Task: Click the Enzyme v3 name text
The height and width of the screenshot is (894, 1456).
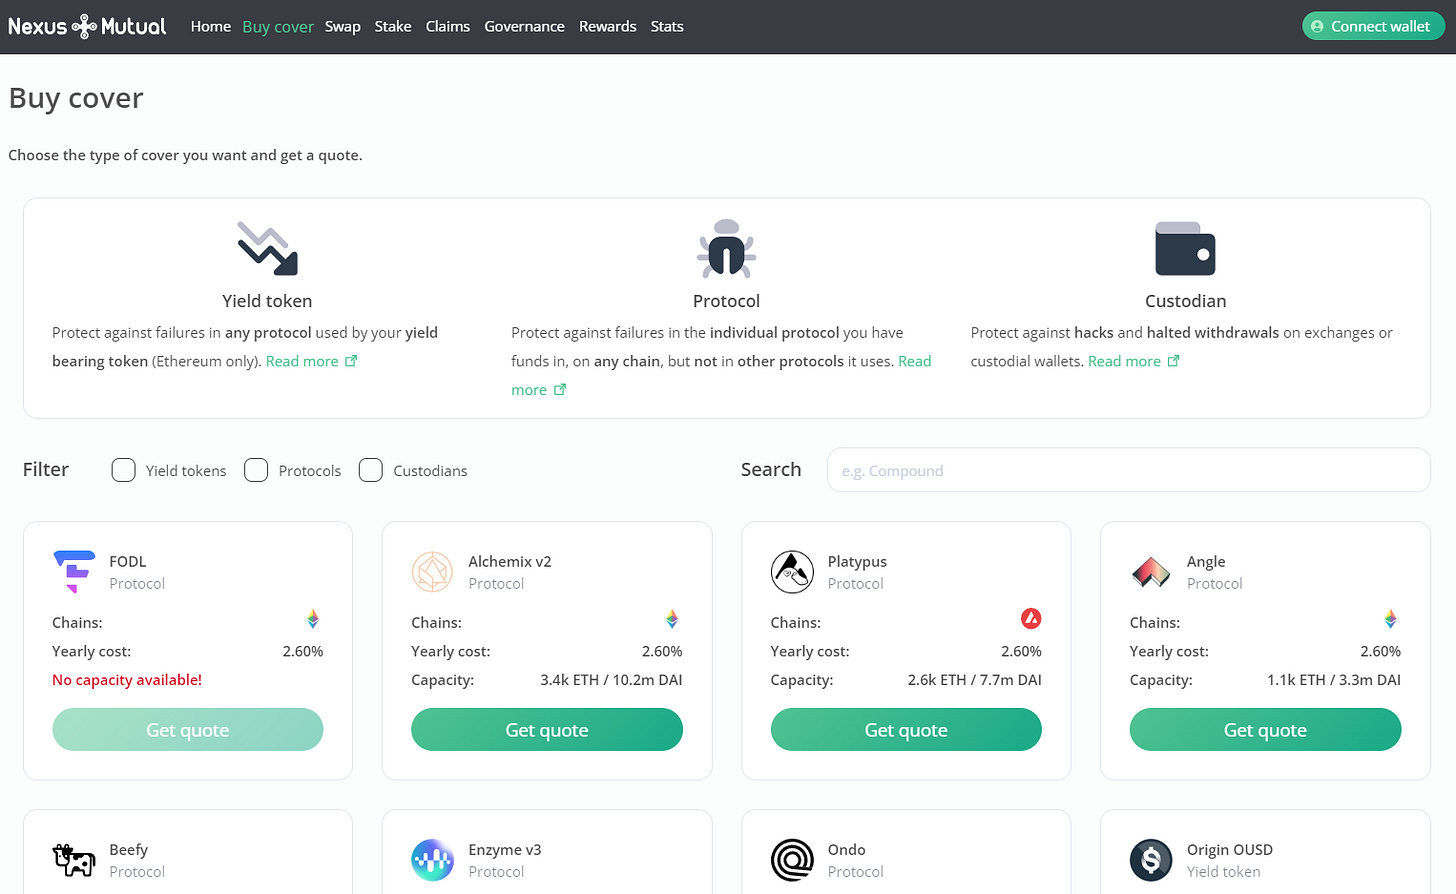Action: pyautogui.click(x=505, y=850)
